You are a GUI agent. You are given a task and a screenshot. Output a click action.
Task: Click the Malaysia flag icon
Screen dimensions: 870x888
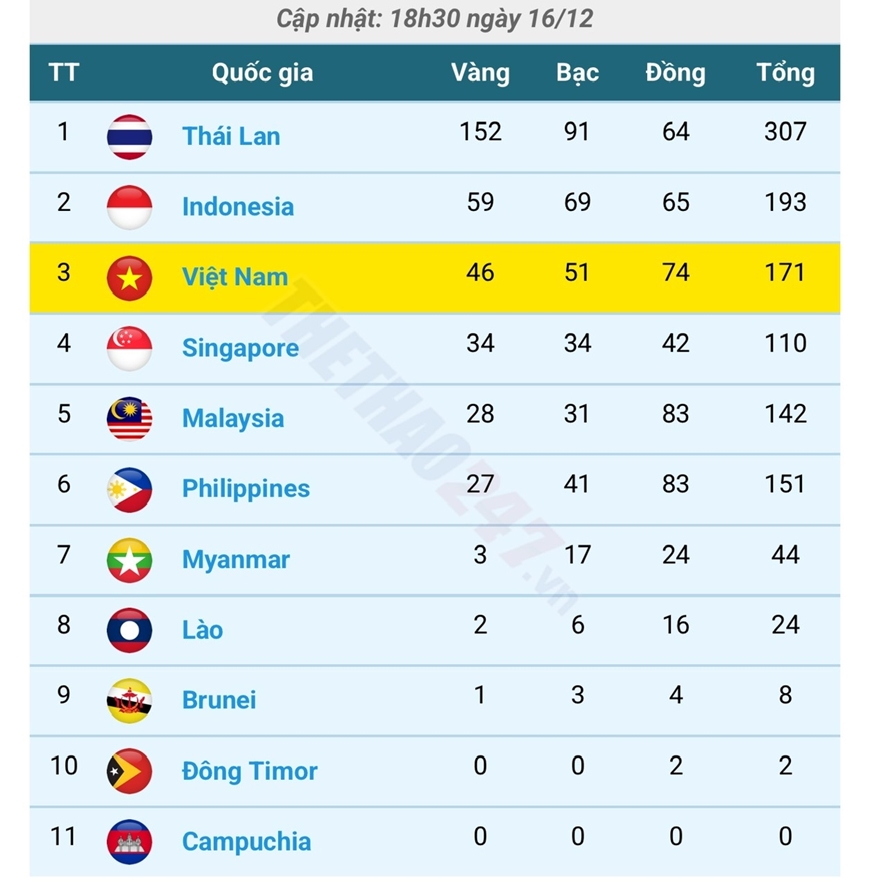point(130,418)
